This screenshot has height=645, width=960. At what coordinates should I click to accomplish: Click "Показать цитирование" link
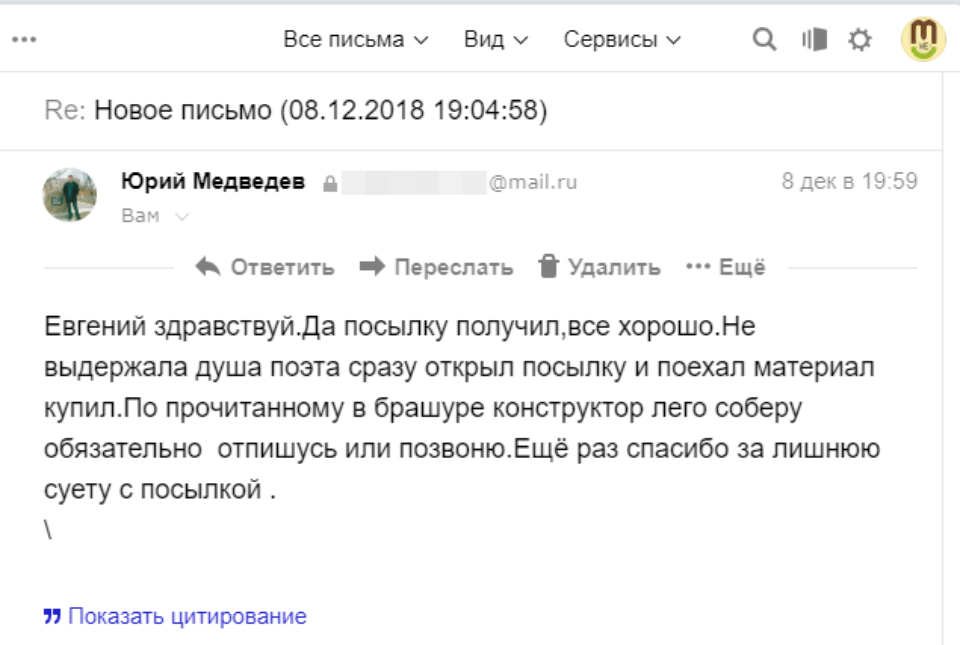tap(187, 616)
